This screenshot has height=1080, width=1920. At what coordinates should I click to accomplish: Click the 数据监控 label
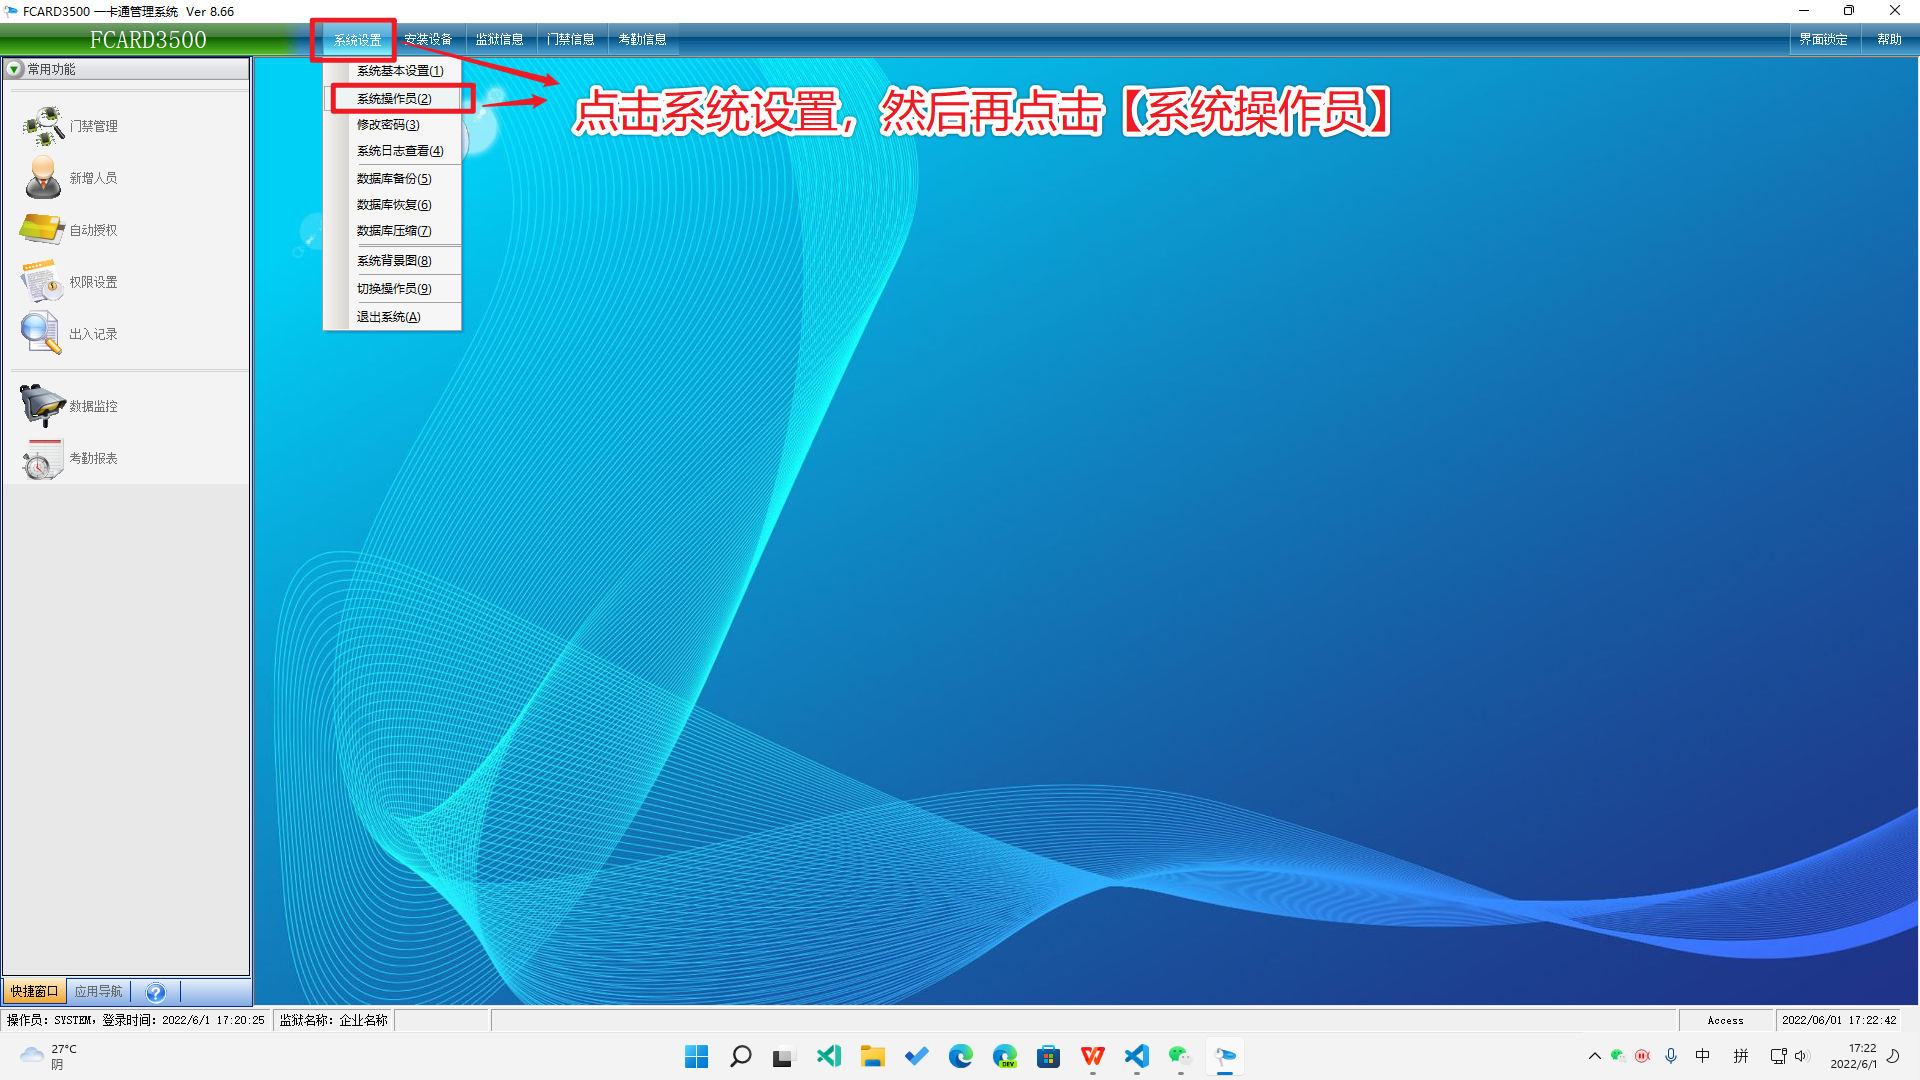(x=94, y=406)
